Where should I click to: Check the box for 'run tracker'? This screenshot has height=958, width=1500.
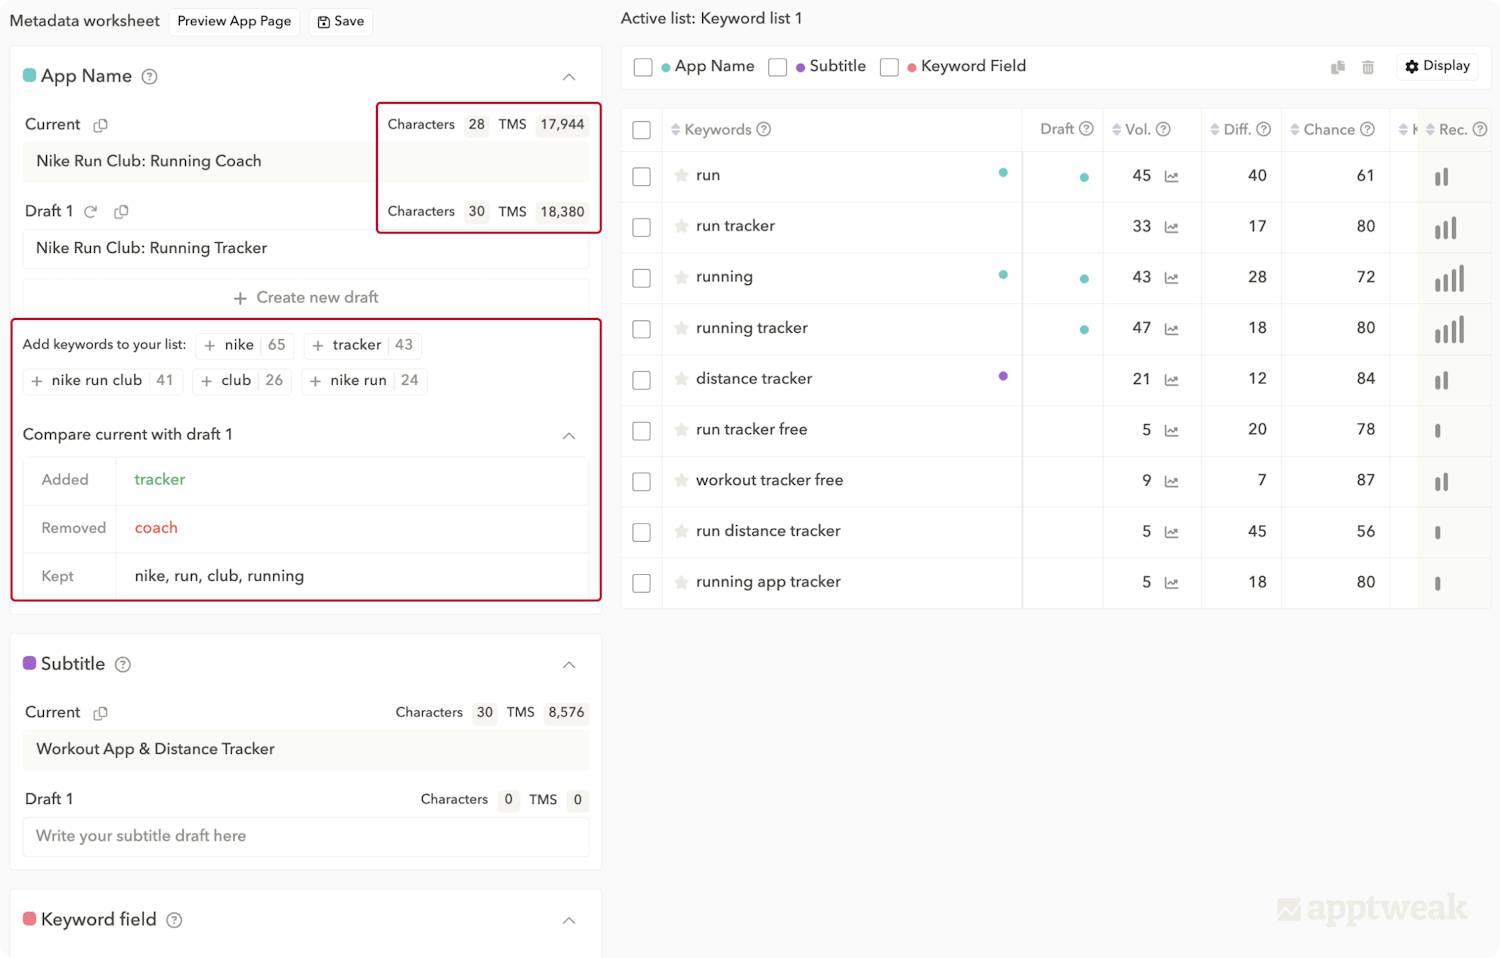(x=642, y=227)
